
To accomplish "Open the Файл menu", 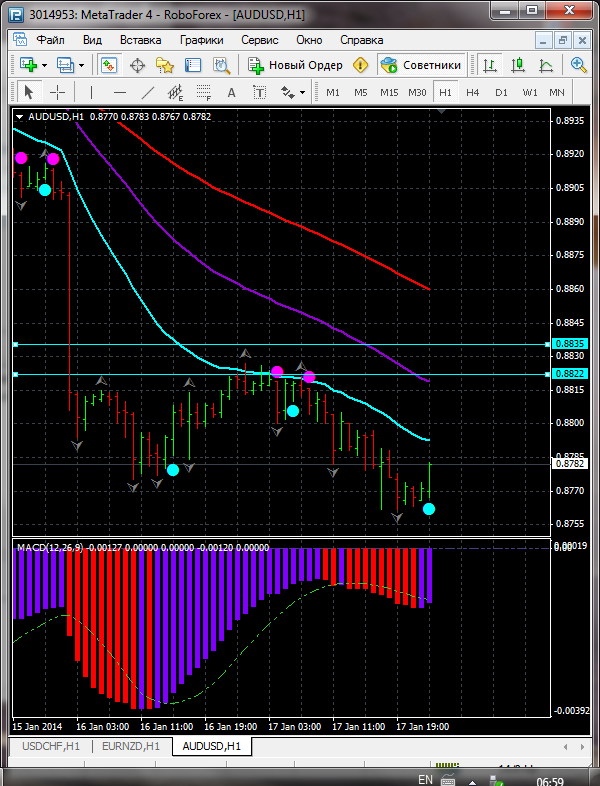I will [50, 40].
